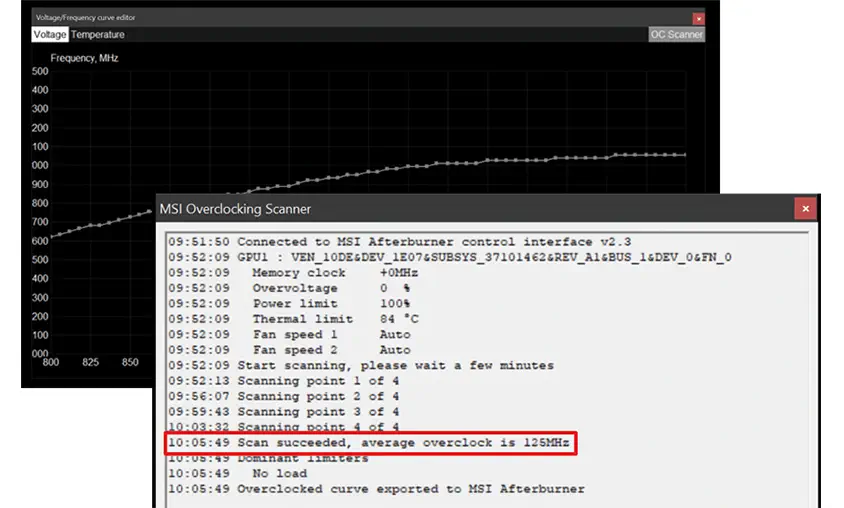This screenshot has height=508, width=844.
Task: Click the 'Fan speed 1 Auto' log entry
Action: point(290,335)
